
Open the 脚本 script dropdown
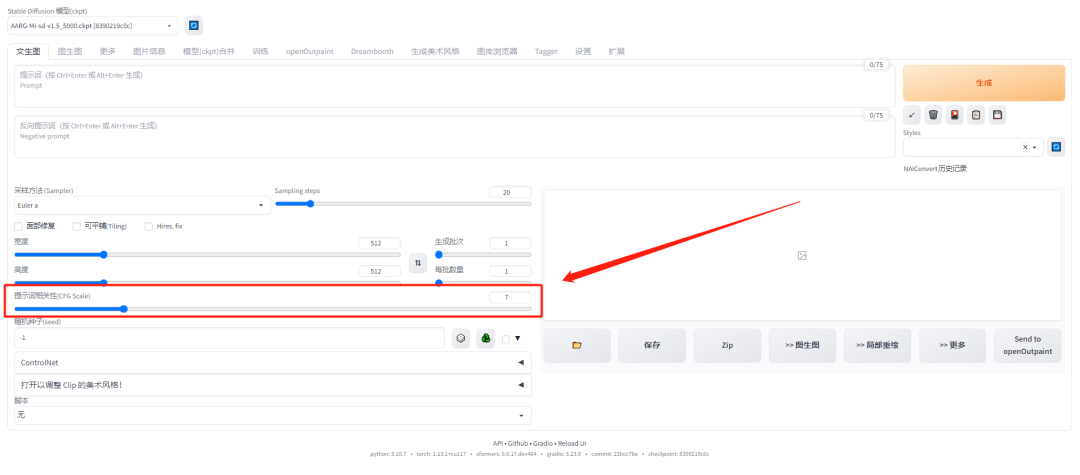272,415
